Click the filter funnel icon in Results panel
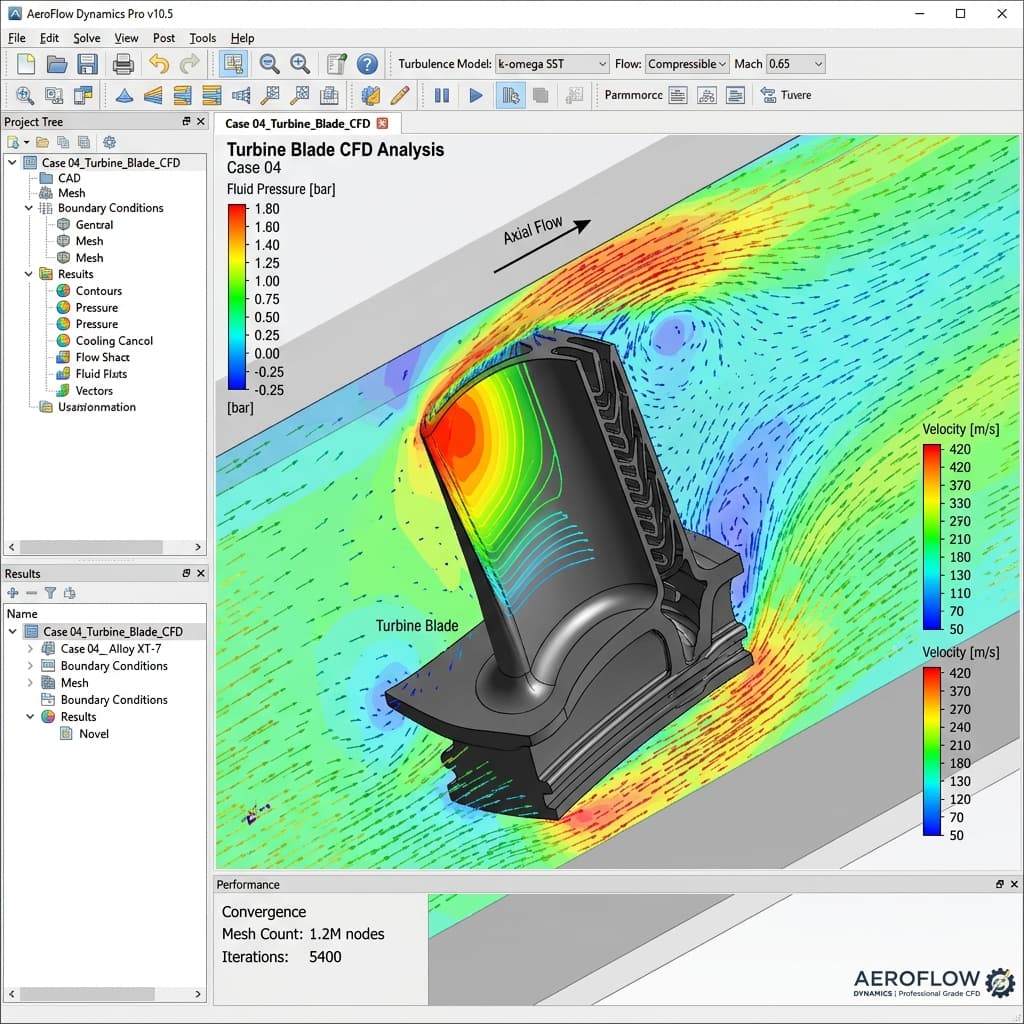This screenshot has height=1024, width=1024. tap(50, 593)
